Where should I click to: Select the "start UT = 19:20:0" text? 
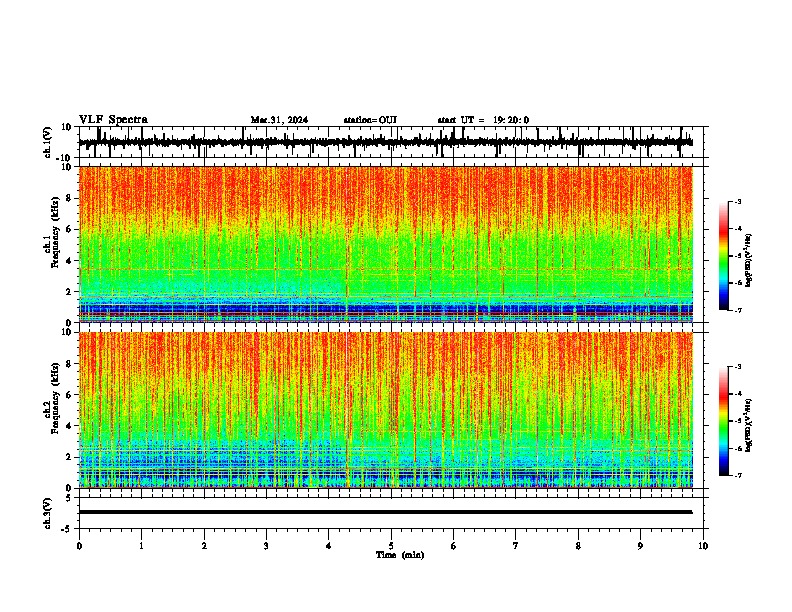(483, 120)
